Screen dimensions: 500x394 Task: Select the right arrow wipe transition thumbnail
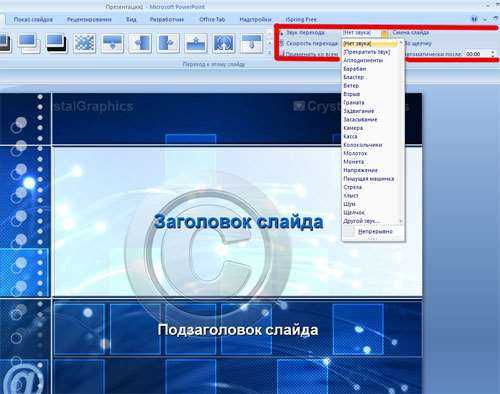click(168, 44)
